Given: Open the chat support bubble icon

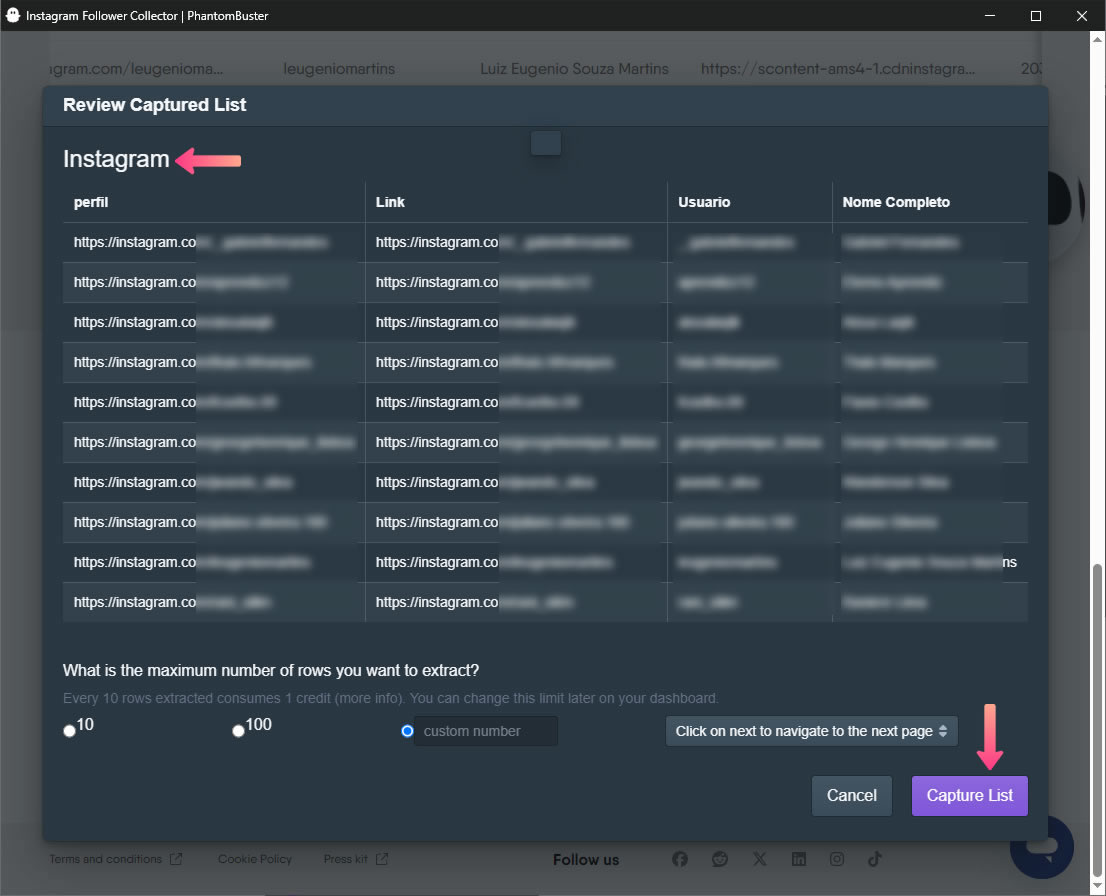Looking at the screenshot, I should 1042,847.
